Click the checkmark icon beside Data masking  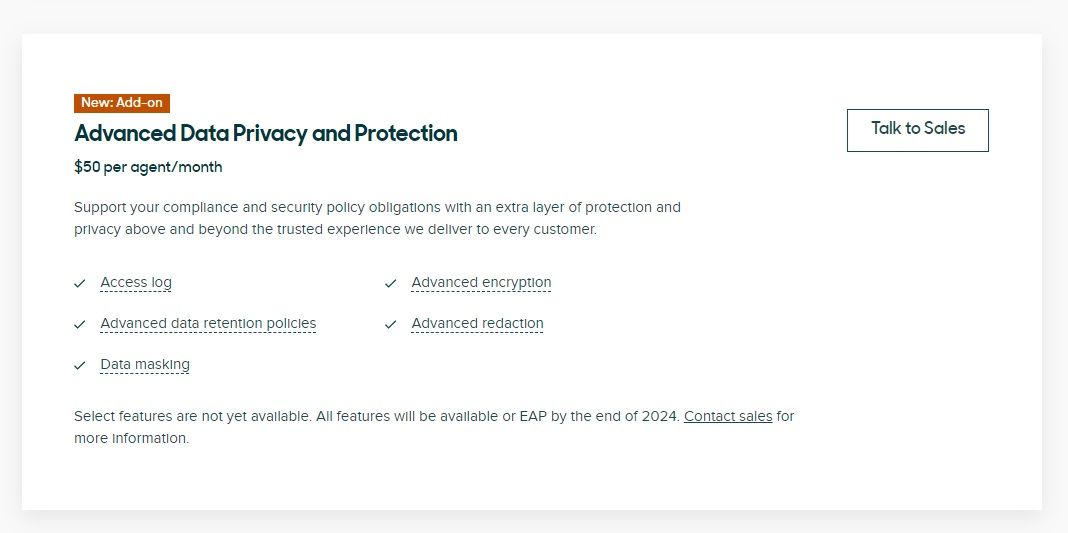(x=80, y=366)
